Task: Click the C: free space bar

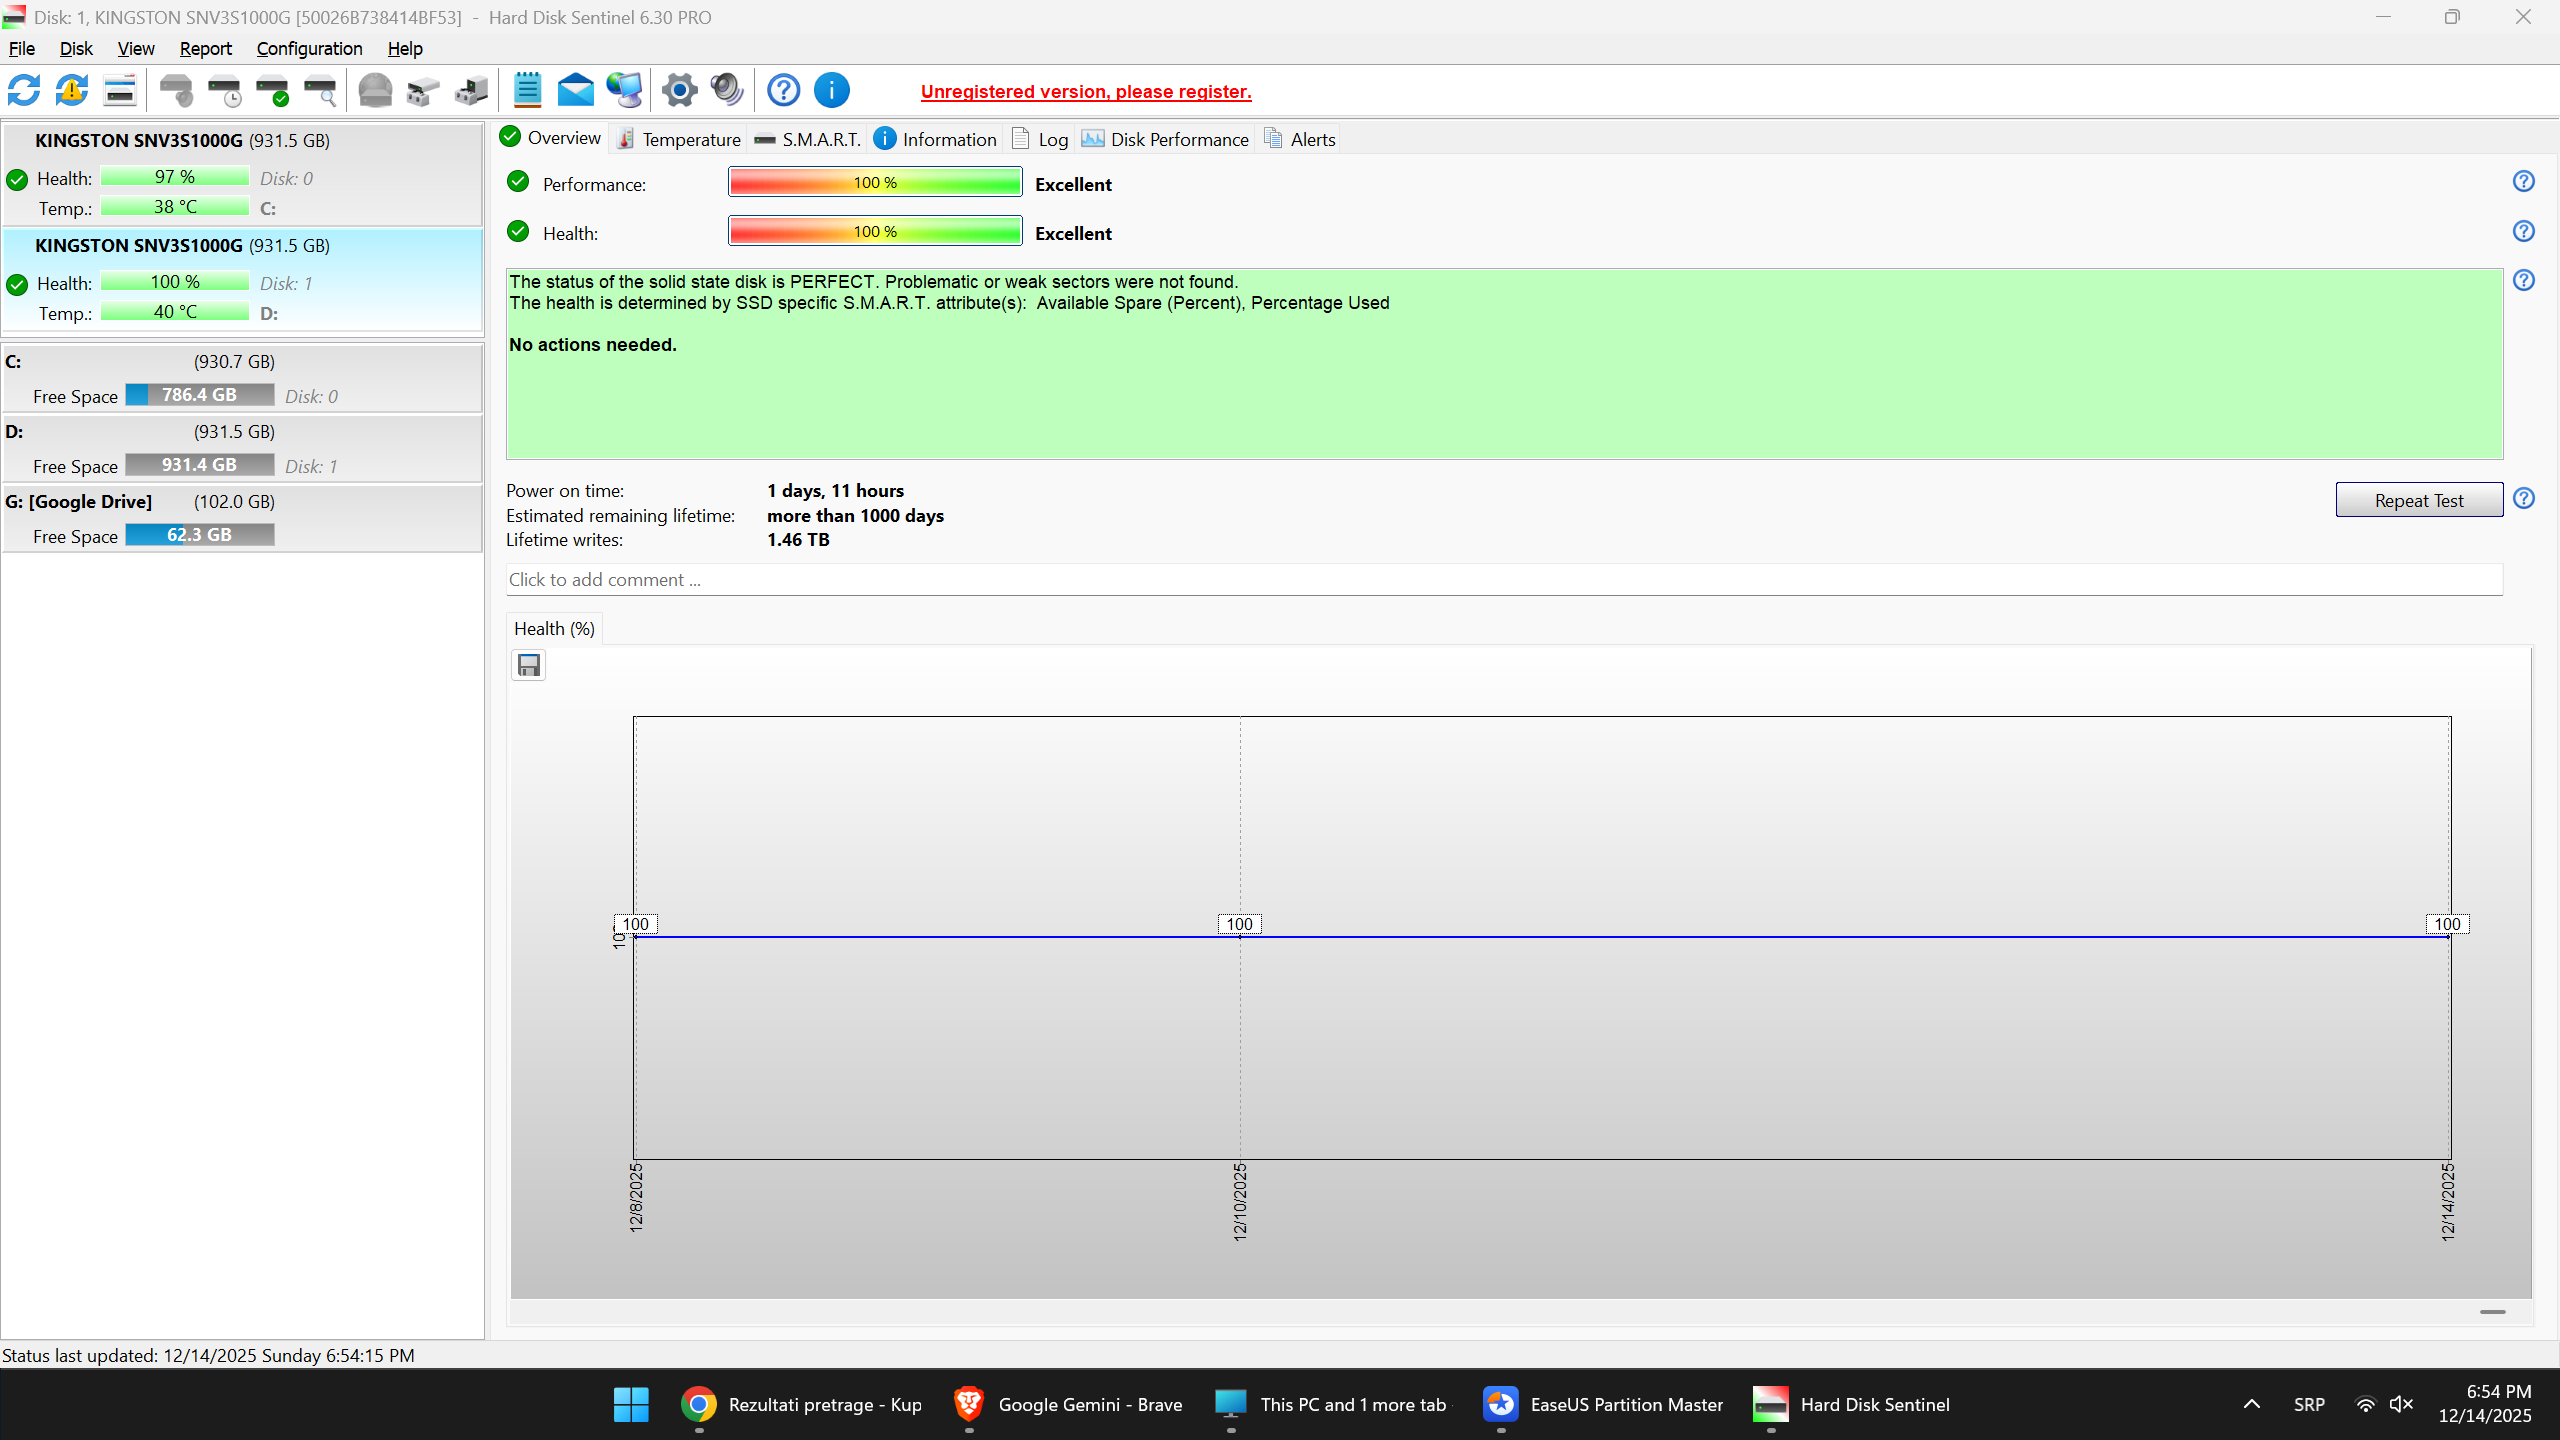Action: 199,395
